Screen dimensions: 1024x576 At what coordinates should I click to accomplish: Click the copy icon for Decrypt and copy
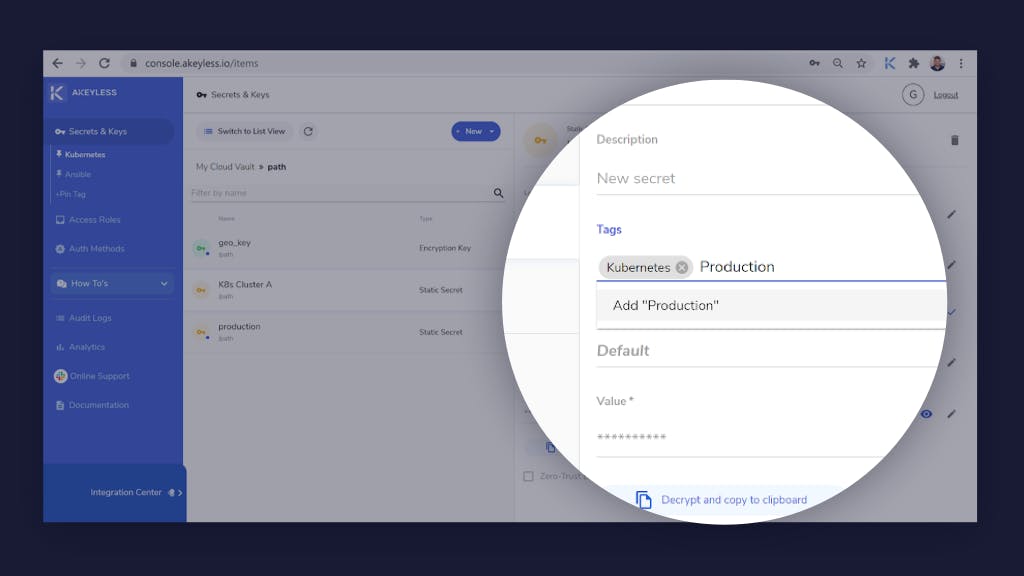[x=644, y=500]
